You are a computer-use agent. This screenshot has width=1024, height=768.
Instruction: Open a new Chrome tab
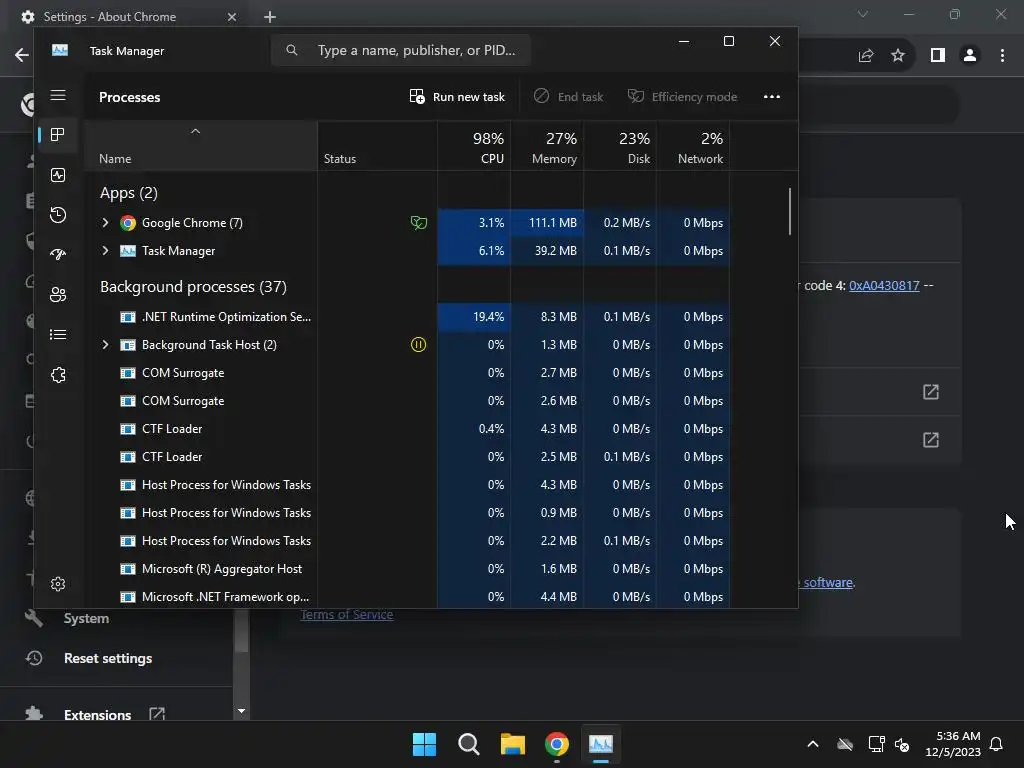coord(270,17)
